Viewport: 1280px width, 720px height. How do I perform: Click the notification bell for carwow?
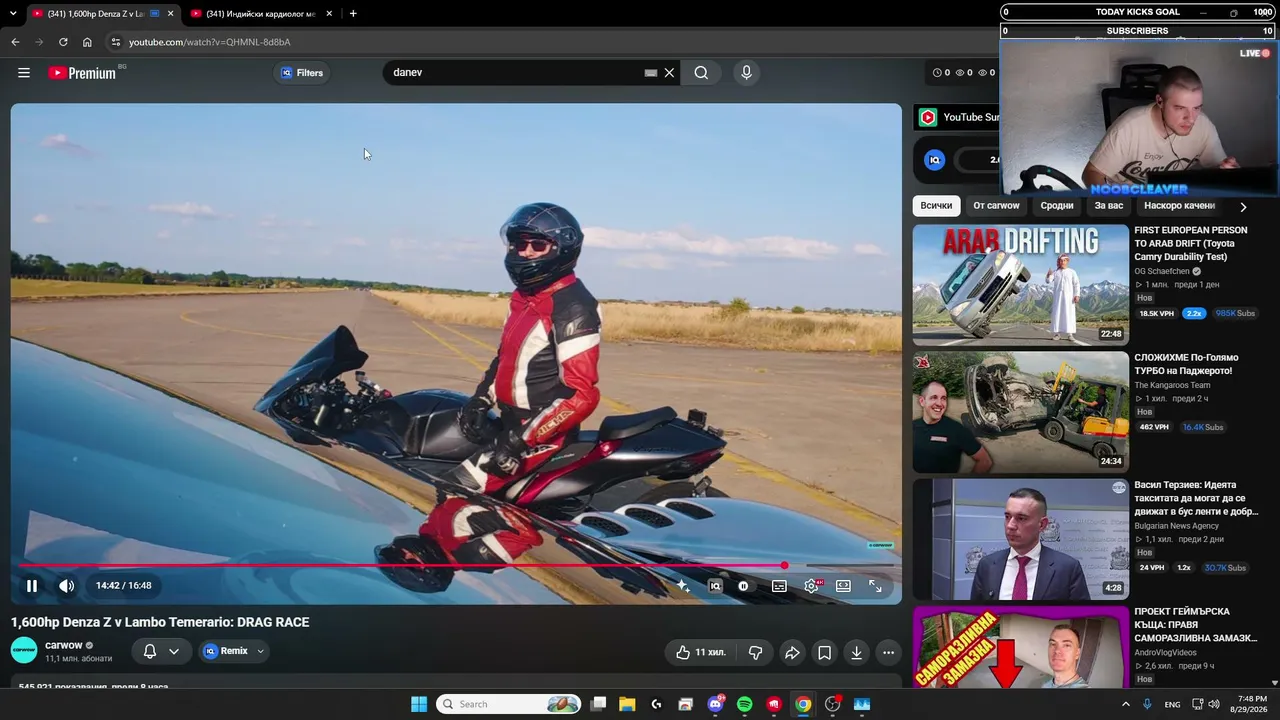150,651
